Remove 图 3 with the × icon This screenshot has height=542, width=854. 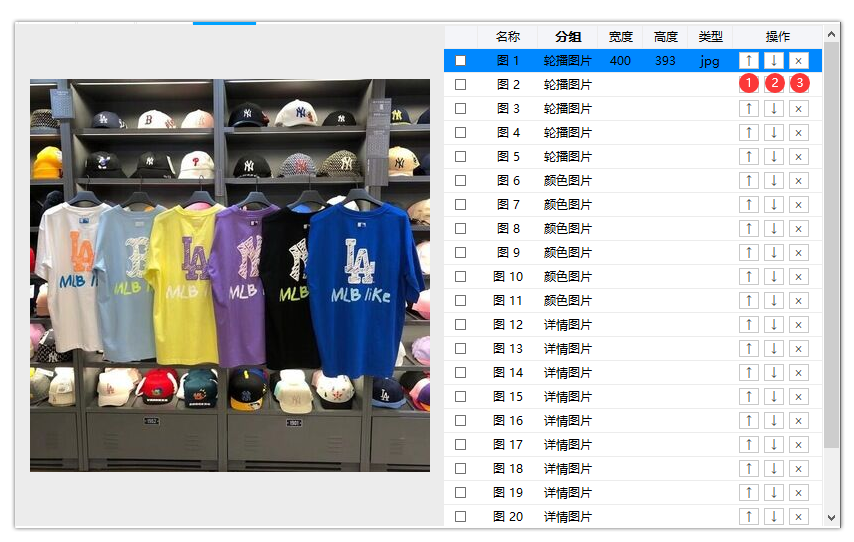798,108
